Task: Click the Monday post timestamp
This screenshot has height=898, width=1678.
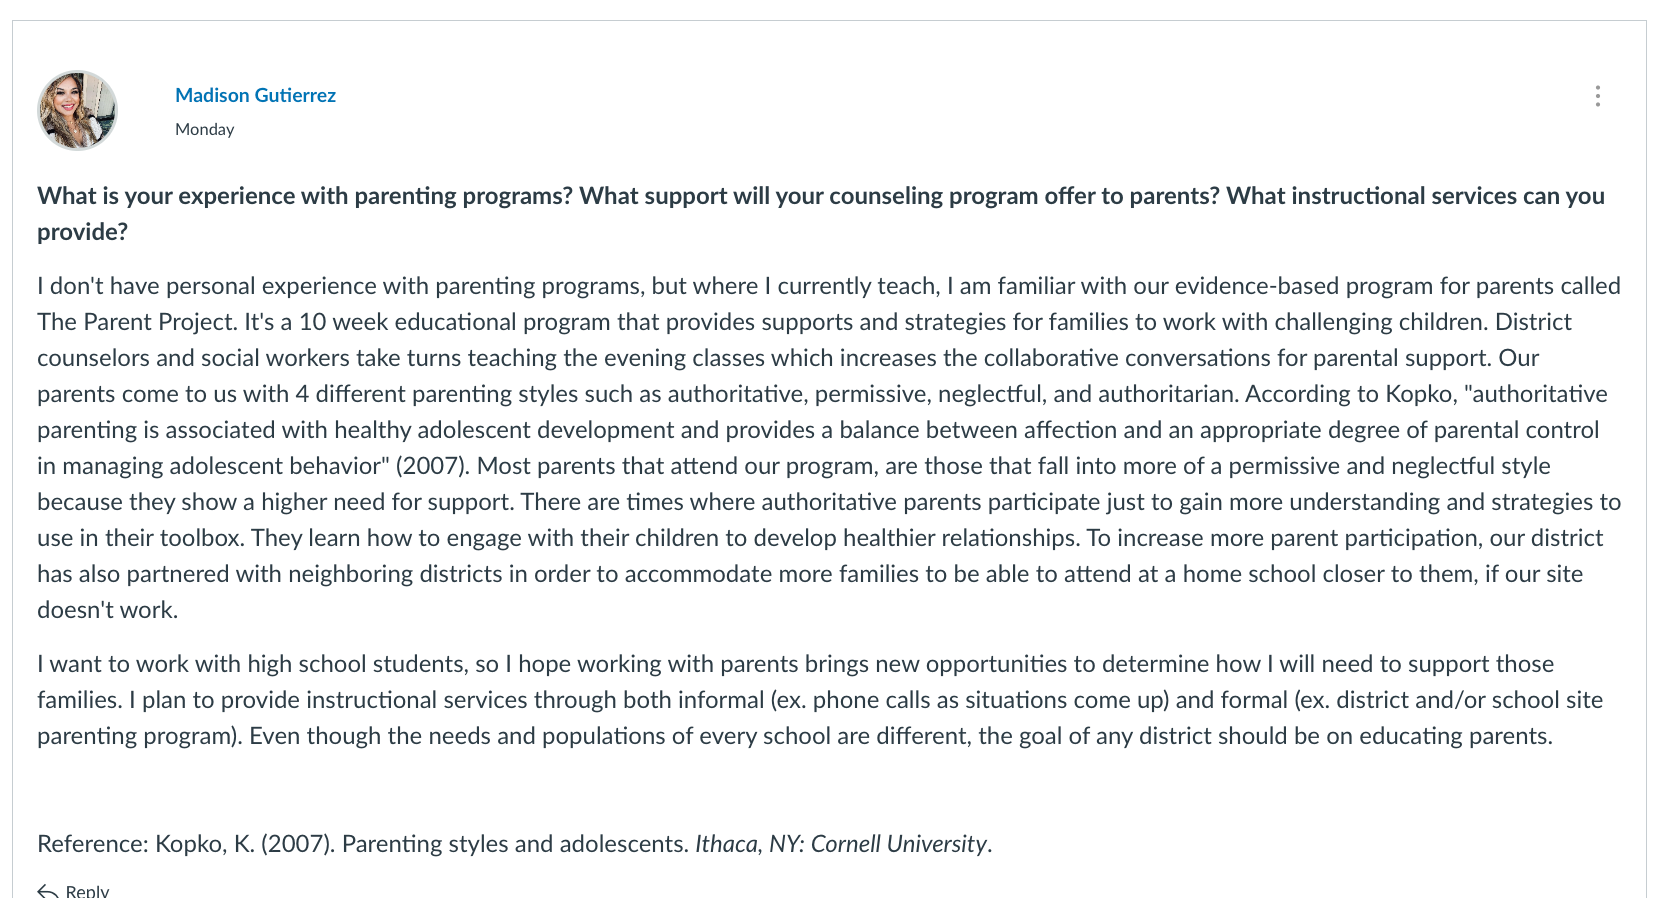Action: coord(204,129)
